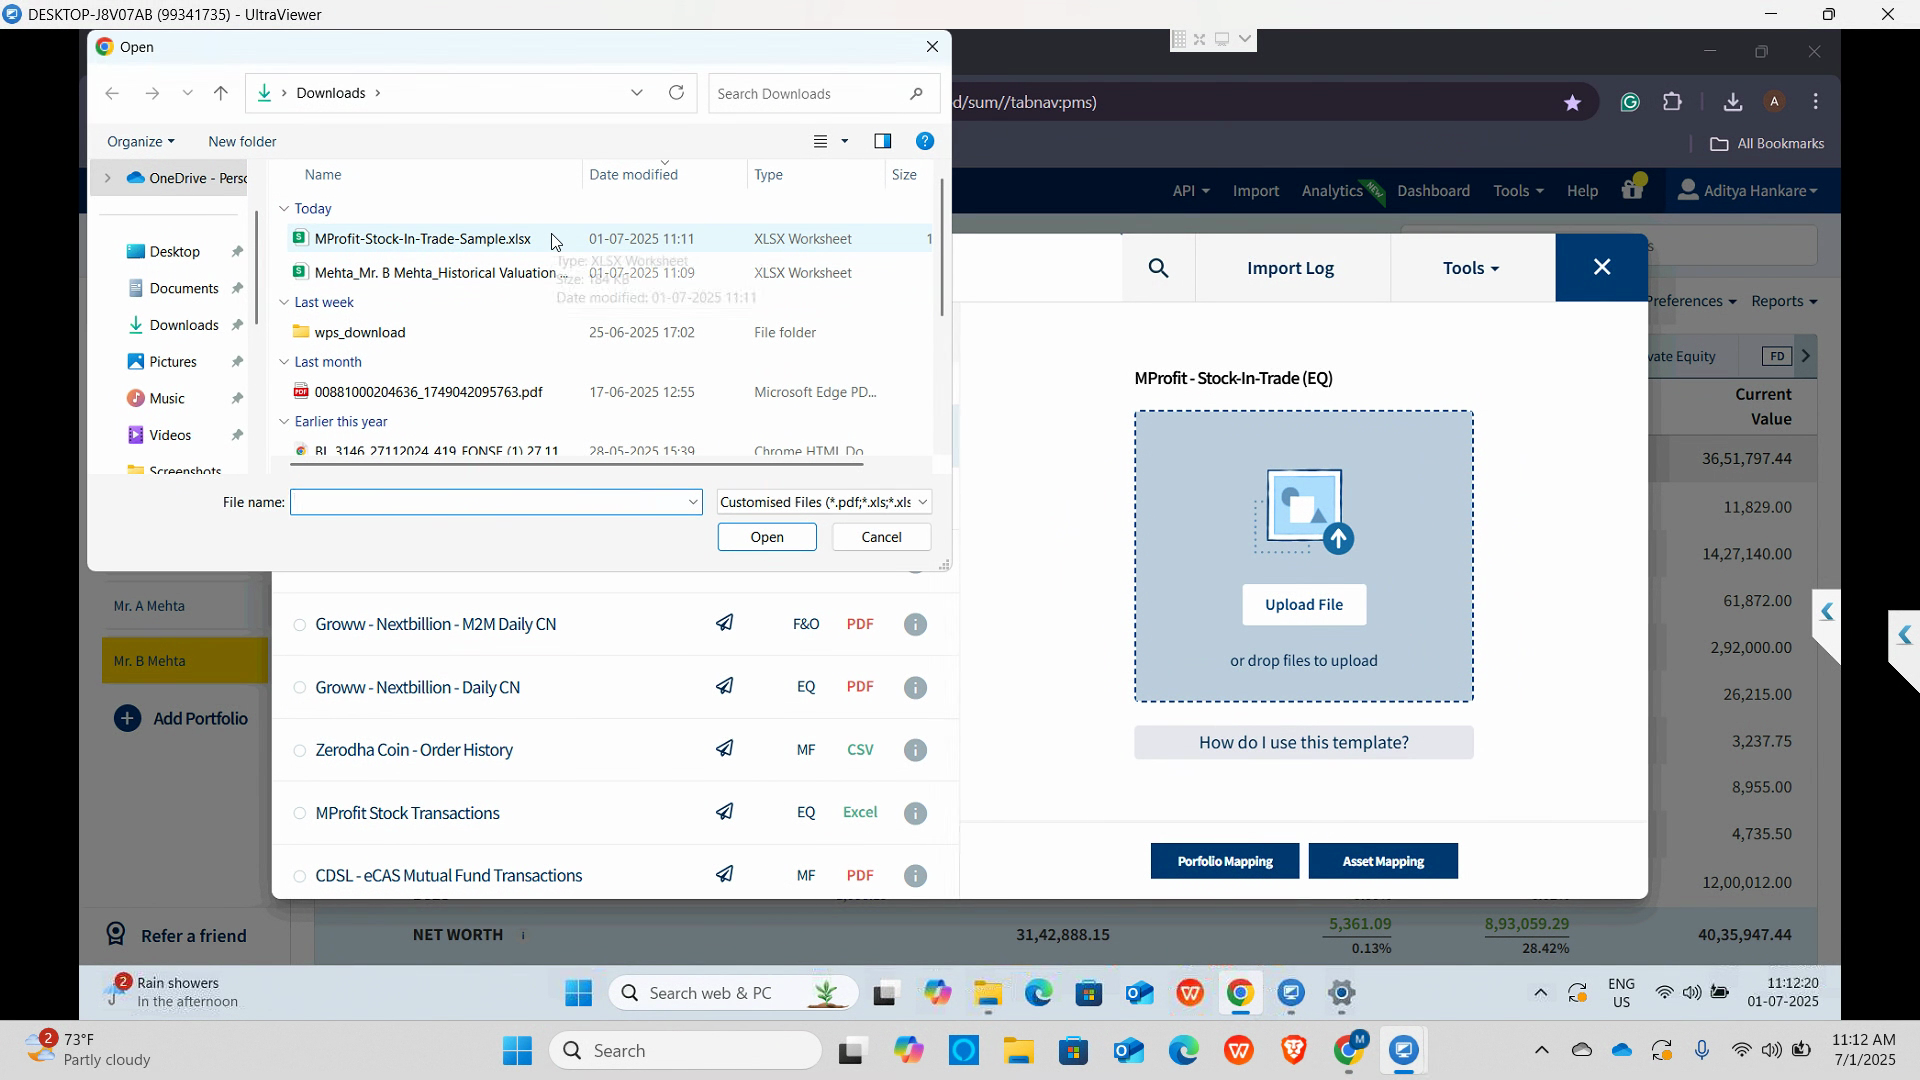Click horizontal scrollbar in file list
This screenshot has height=1080, width=1920.
[x=577, y=464]
